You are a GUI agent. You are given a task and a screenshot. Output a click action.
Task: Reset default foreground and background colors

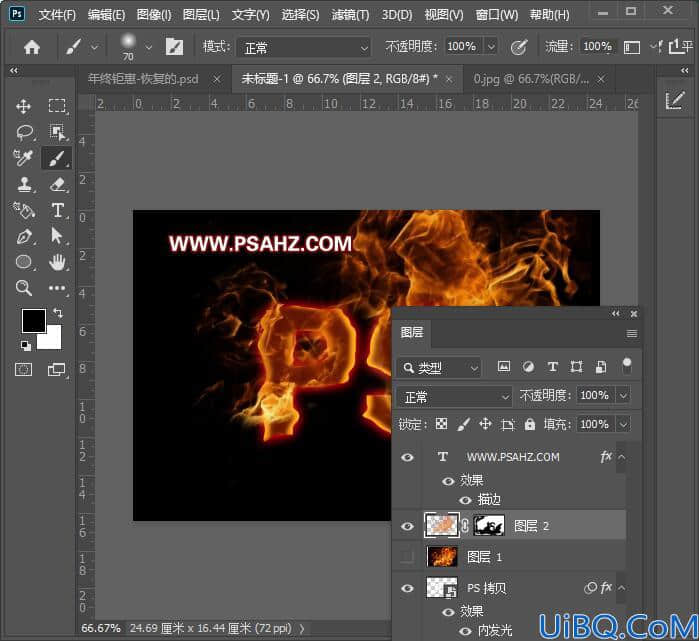25,345
